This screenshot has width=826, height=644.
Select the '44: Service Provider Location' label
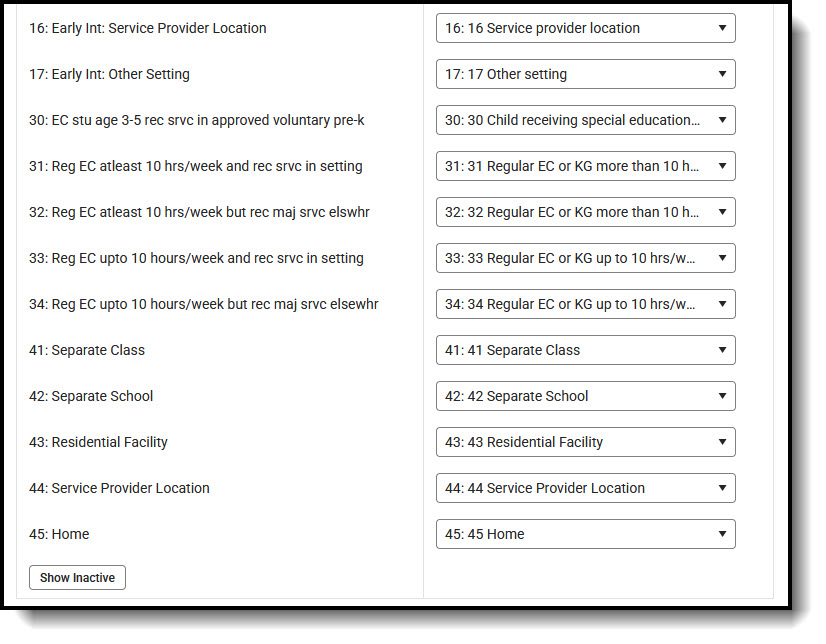(x=119, y=488)
